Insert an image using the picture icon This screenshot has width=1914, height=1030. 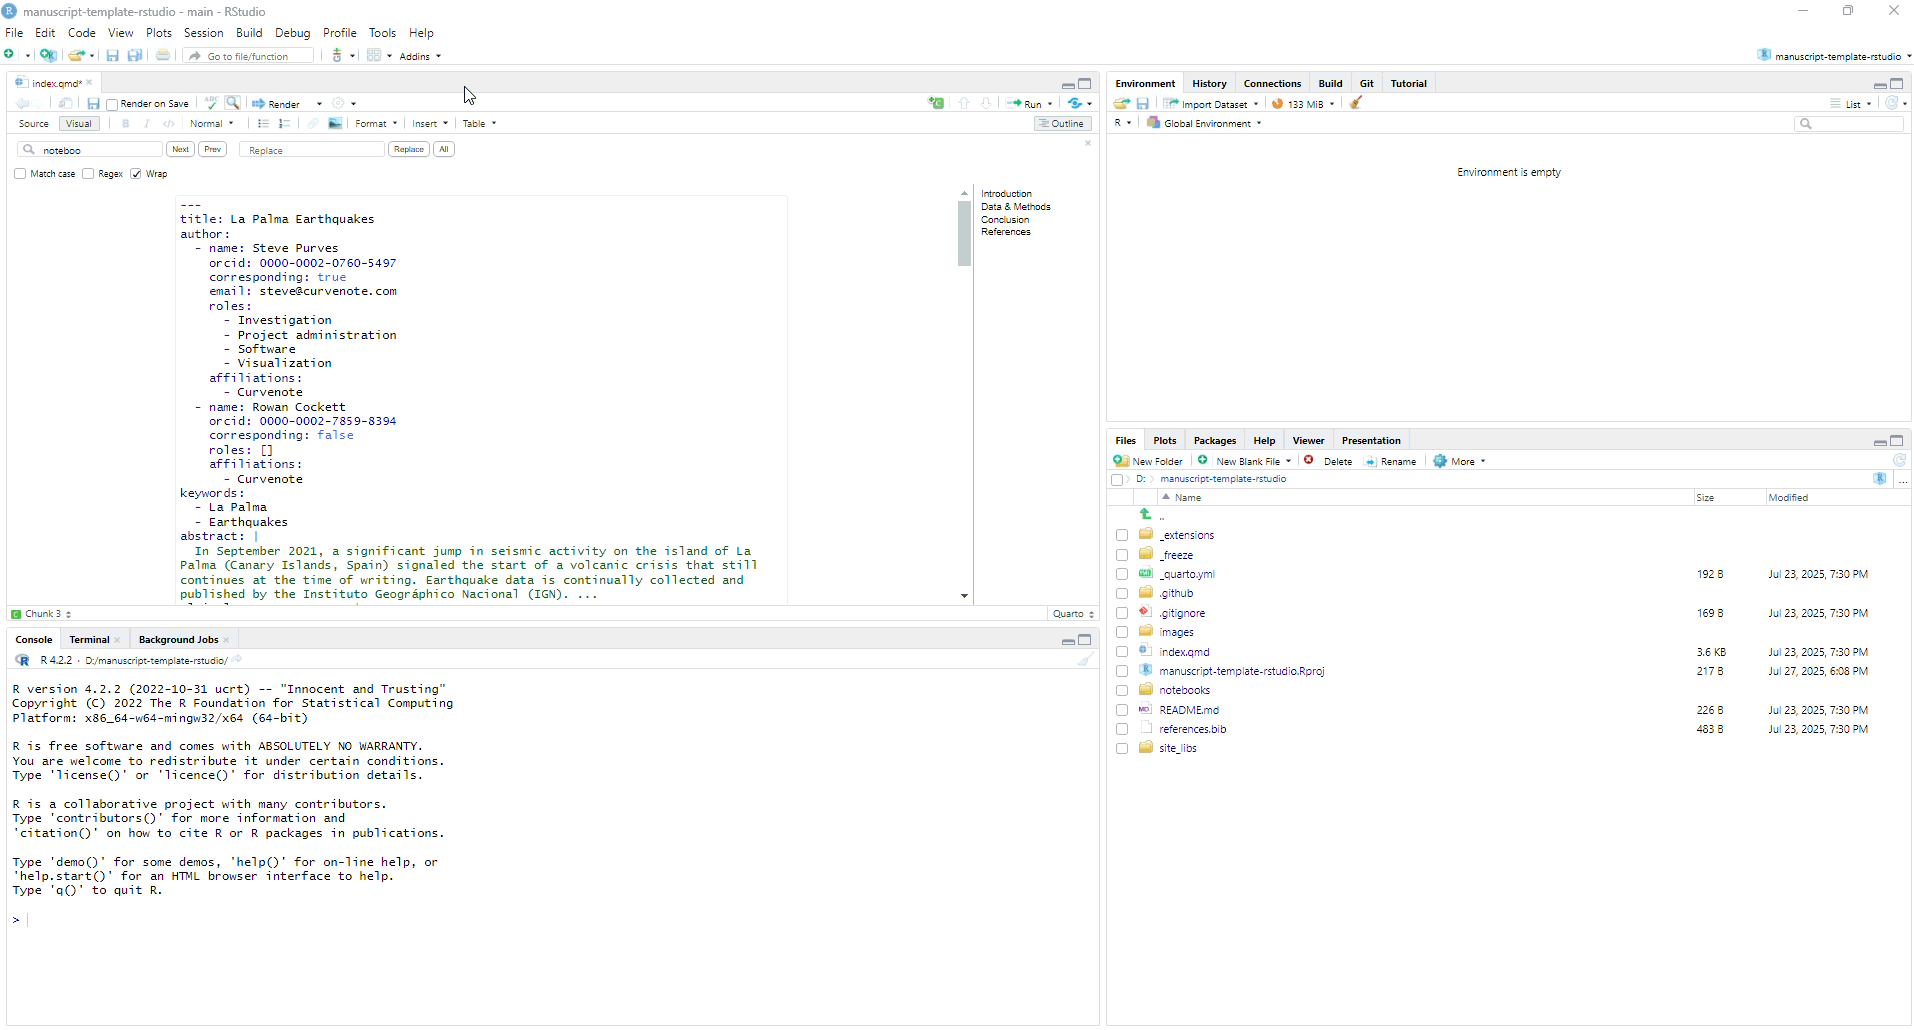[336, 124]
